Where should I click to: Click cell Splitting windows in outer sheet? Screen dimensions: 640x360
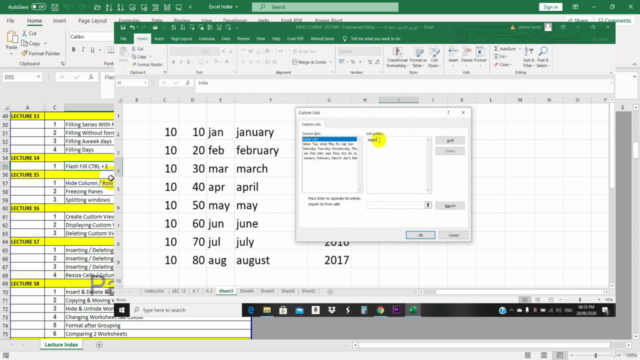(x=89, y=200)
